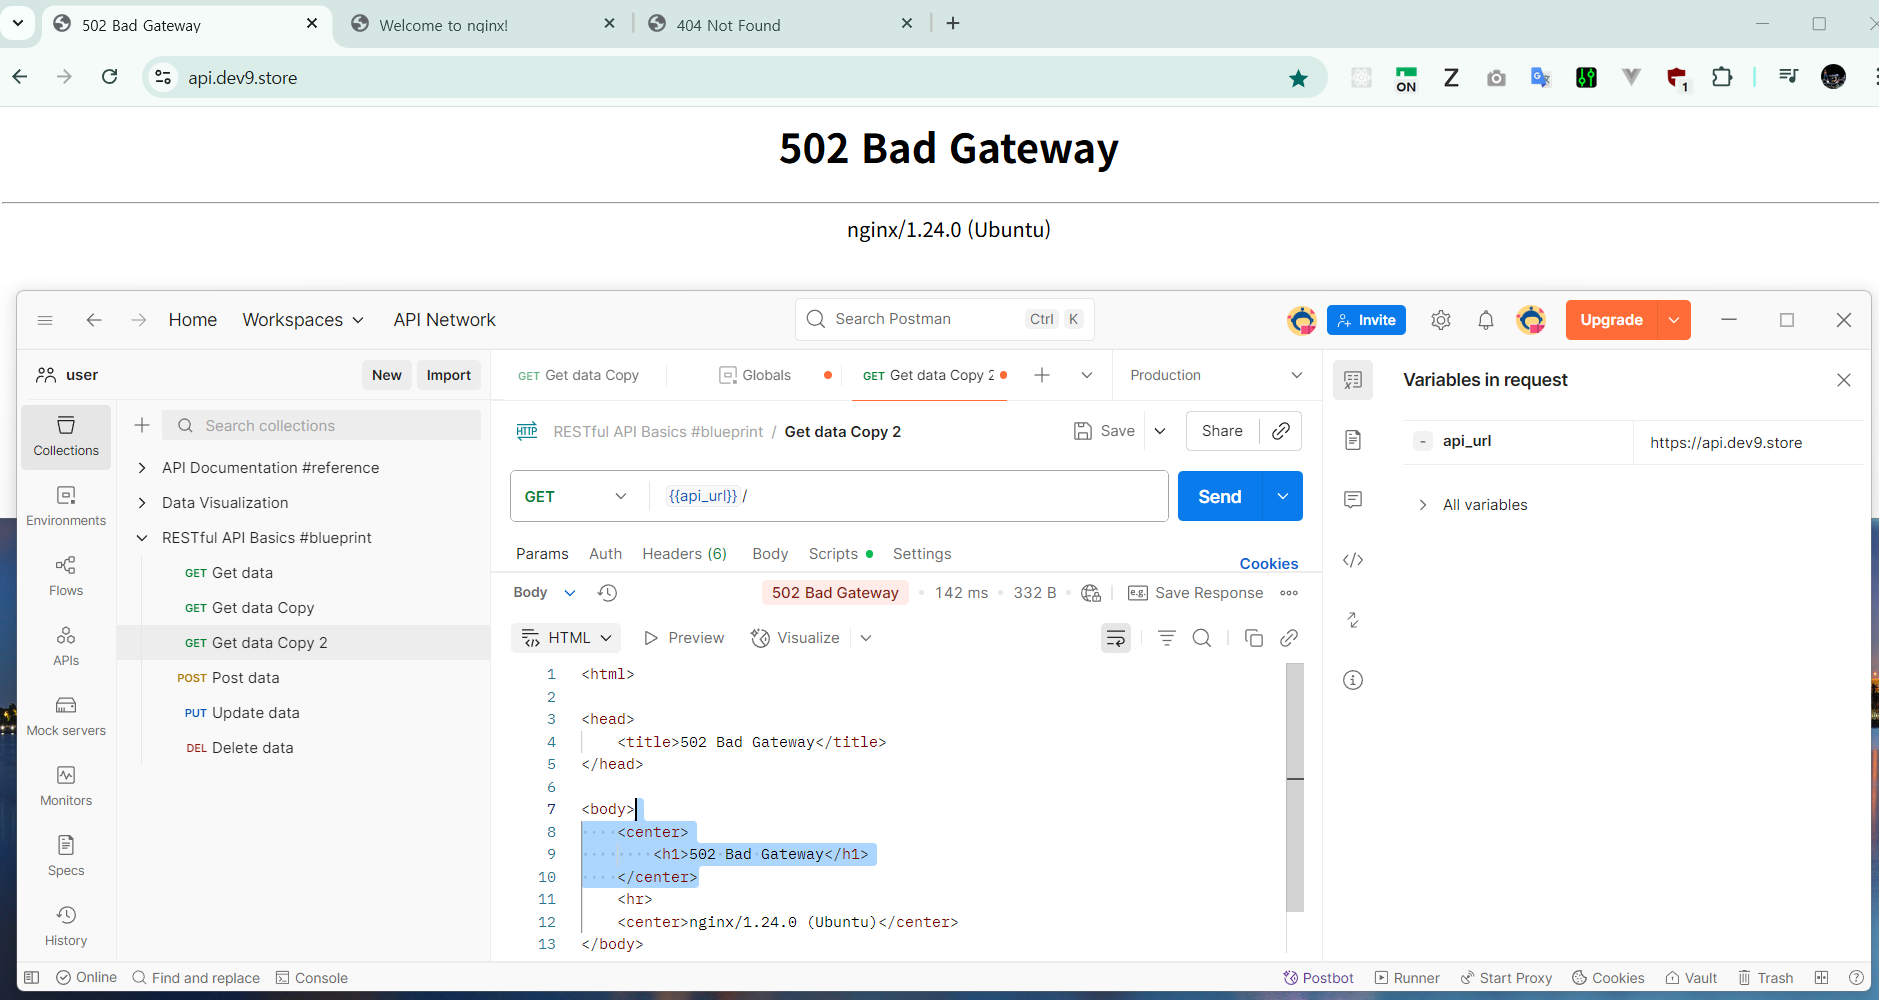Open the GET method dropdown
Image resolution: width=1879 pixels, height=1000 pixels.
pyautogui.click(x=576, y=497)
